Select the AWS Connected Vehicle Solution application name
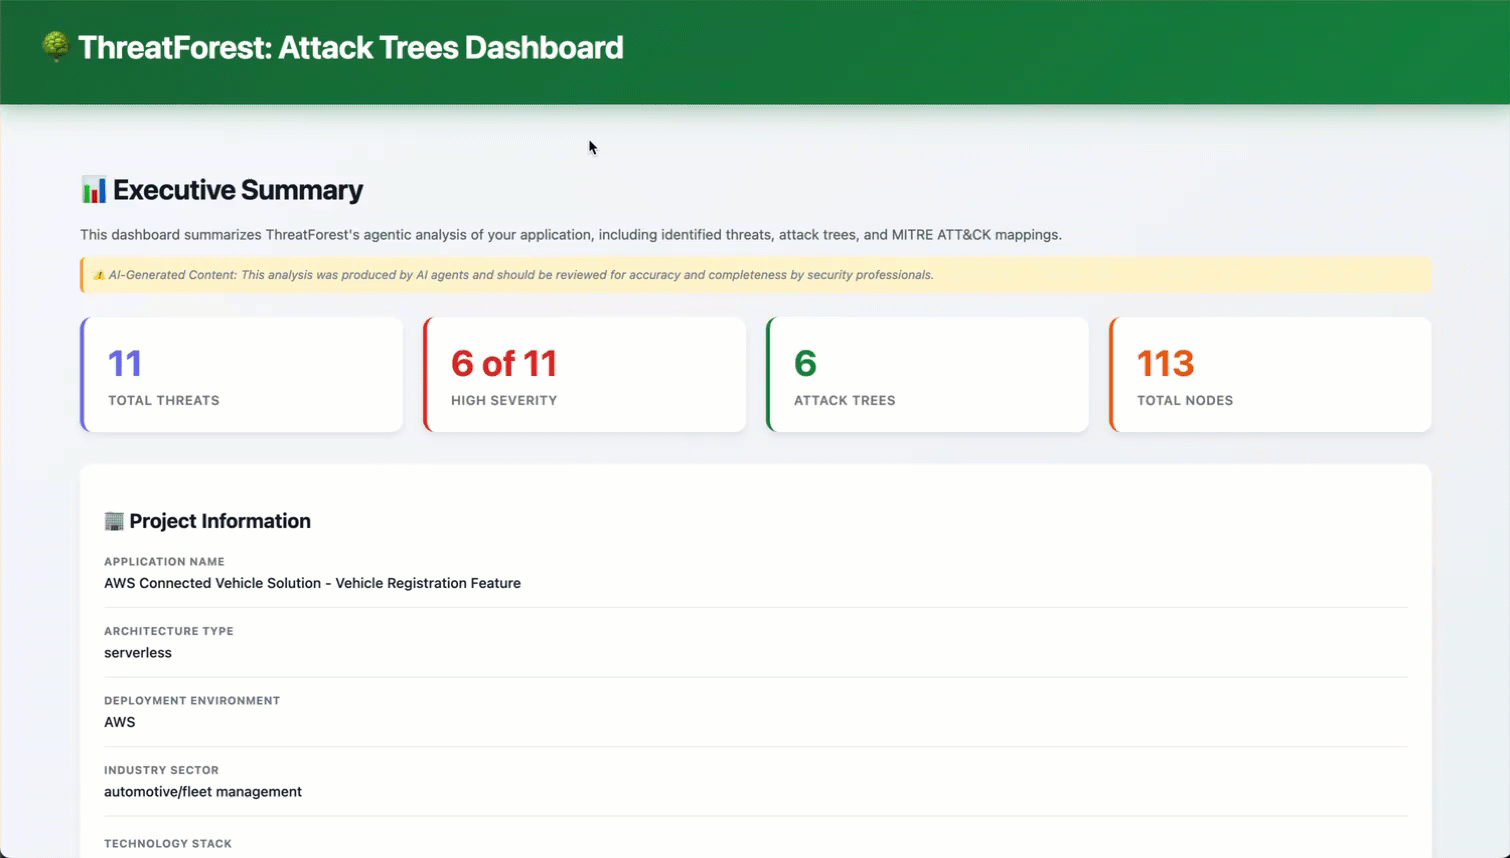Viewport: 1510px width, 858px height. (x=312, y=583)
